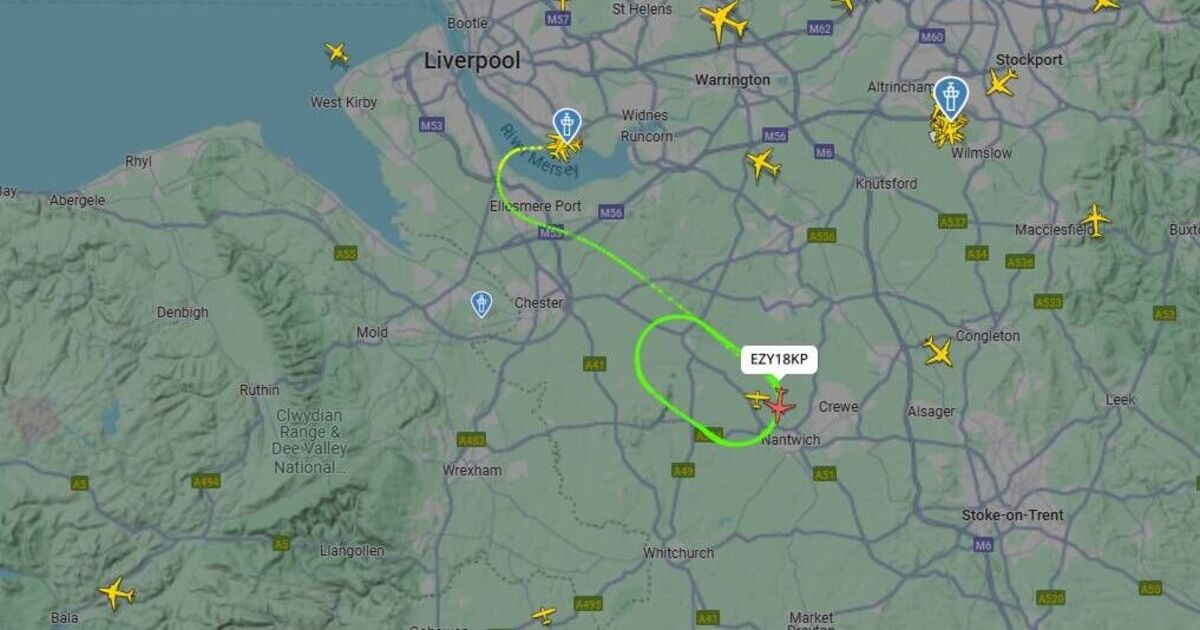Select the aircraft at the bottom near A495
Viewport: 1200px width, 630px height.
tap(543, 615)
